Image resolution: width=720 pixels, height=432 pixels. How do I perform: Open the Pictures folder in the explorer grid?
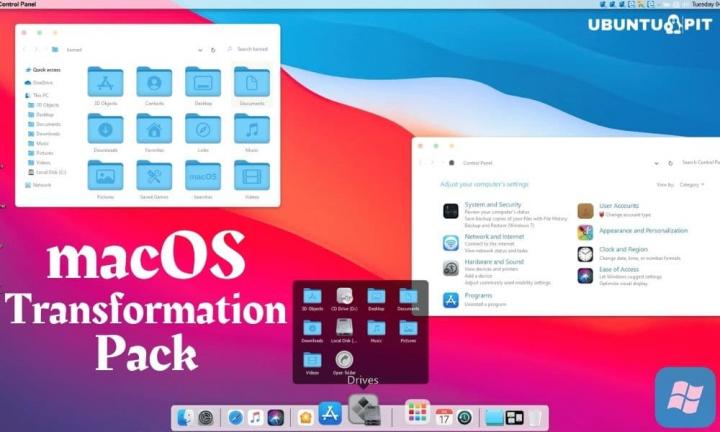[106, 176]
